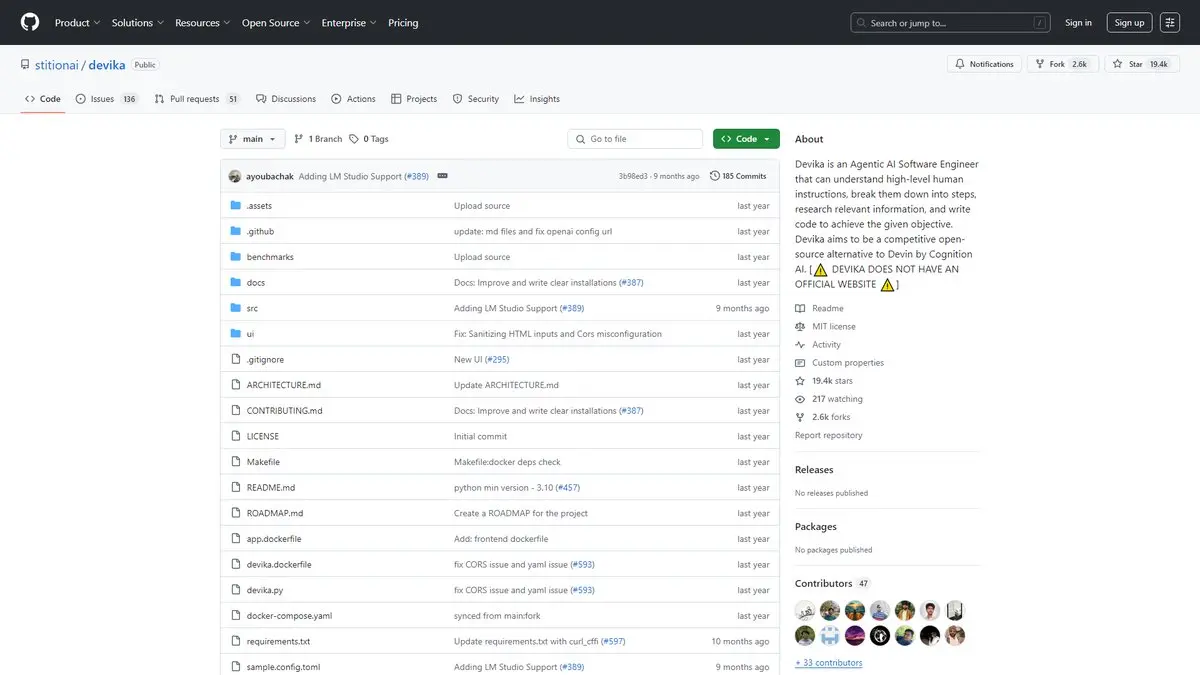
Task: Expand the Open Source menu
Action: 276,22
